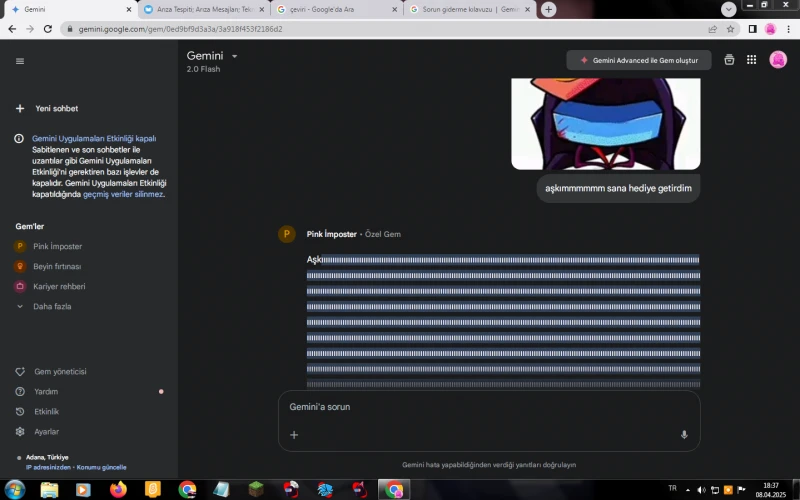
Task: Start a new chat with Yeni sohbet
Action: tap(47, 109)
